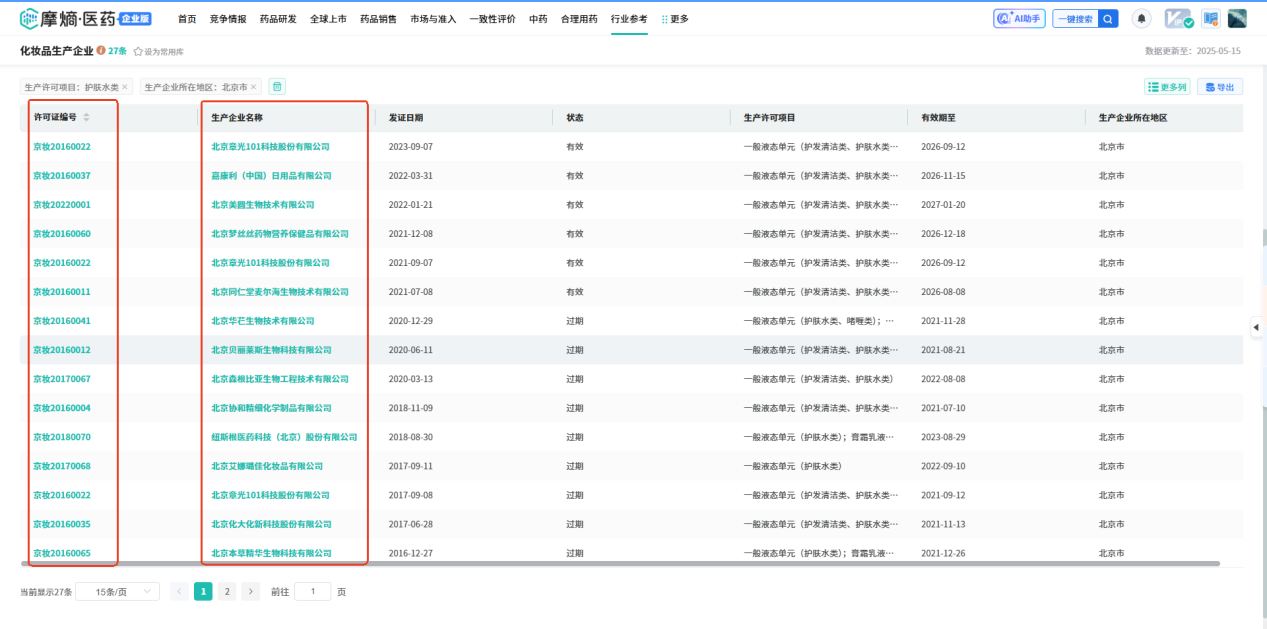Open the book guide icon
Screen dimensions: 1267x629
[1211, 19]
